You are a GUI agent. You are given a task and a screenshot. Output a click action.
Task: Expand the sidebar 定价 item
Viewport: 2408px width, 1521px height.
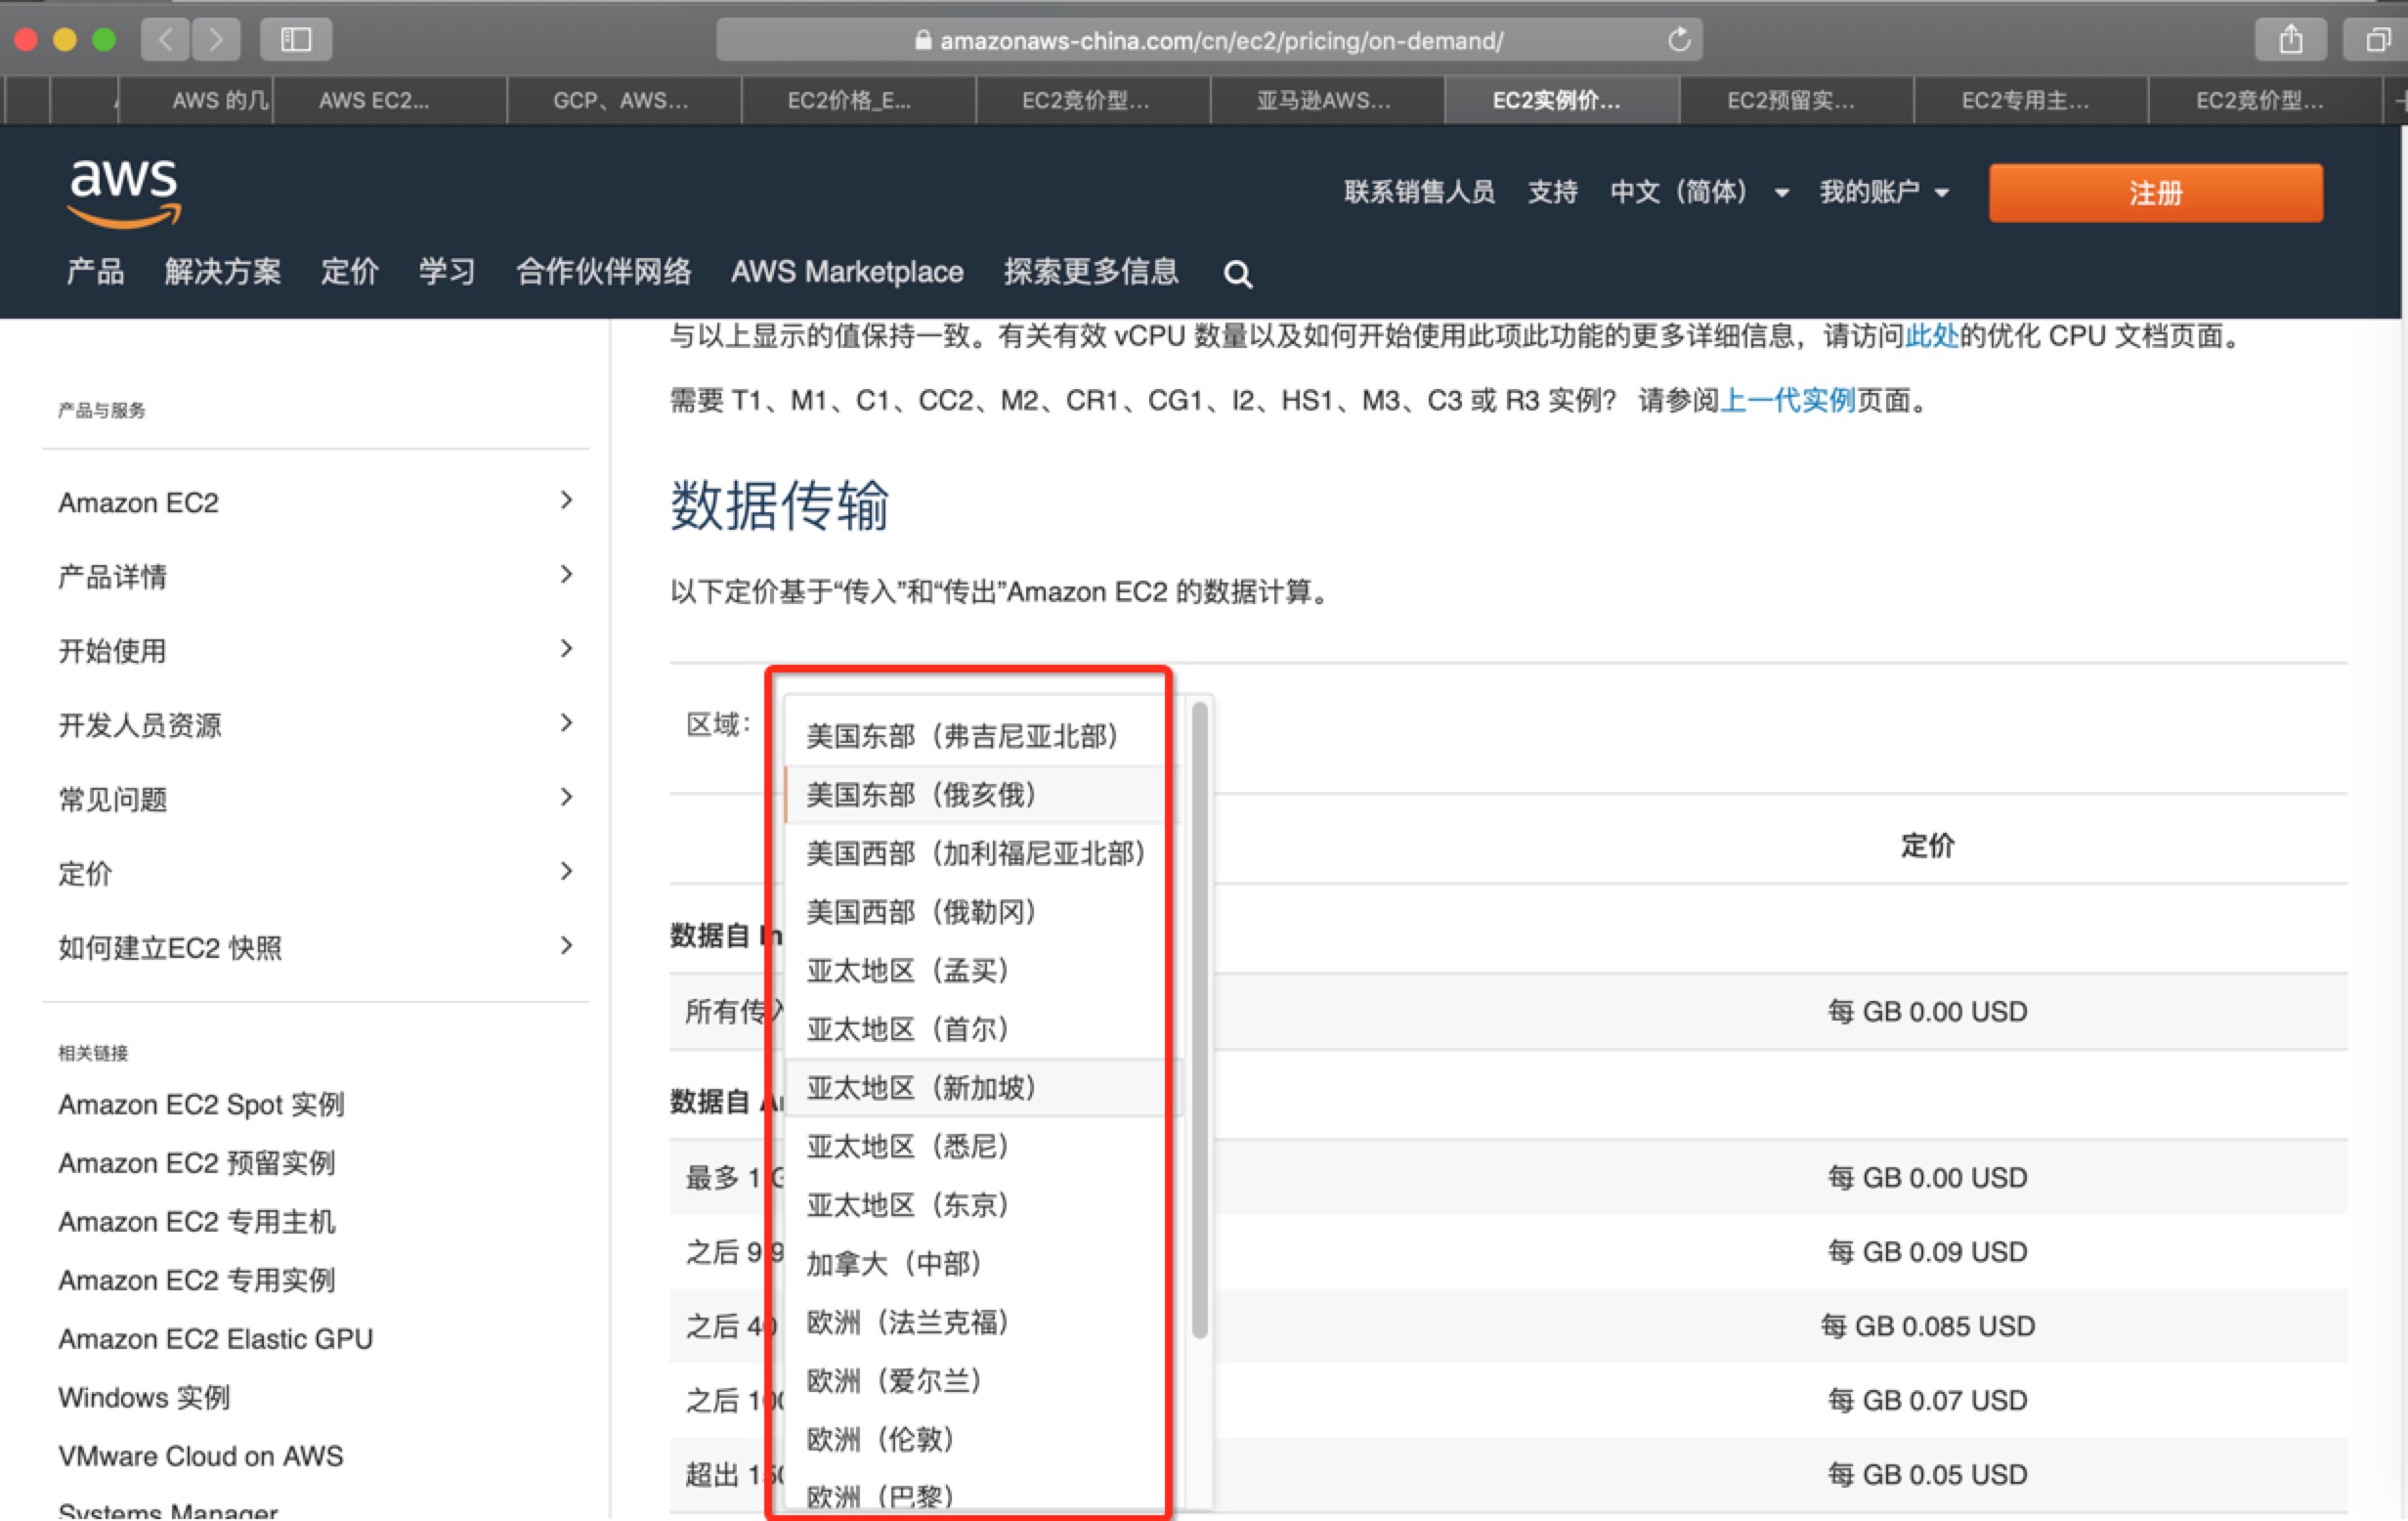click(x=316, y=872)
